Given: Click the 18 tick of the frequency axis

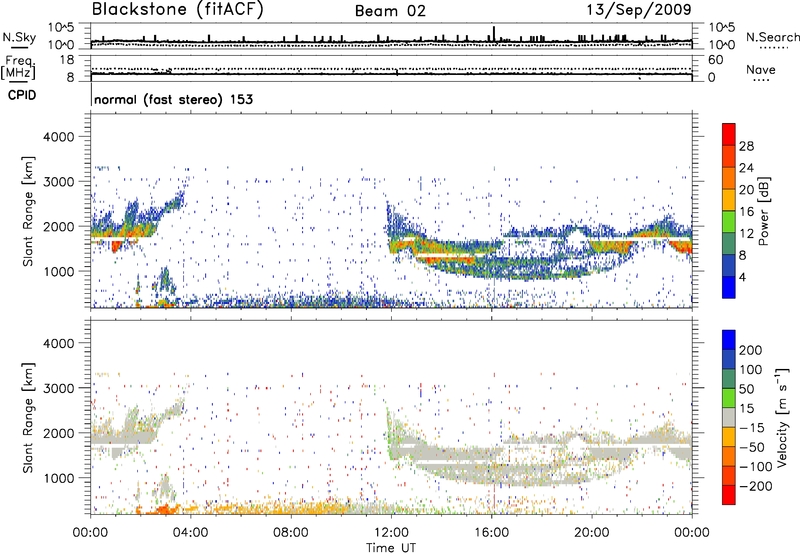Looking at the screenshot, I should pyautogui.click(x=67, y=60).
